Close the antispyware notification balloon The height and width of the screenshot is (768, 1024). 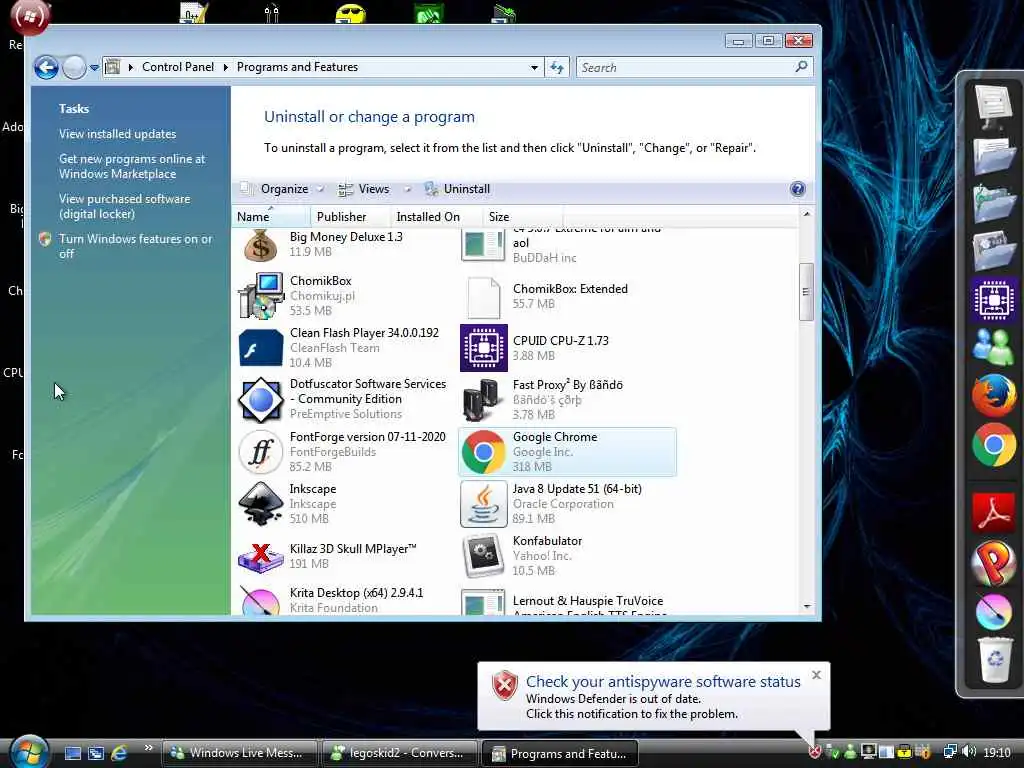pyautogui.click(x=816, y=675)
